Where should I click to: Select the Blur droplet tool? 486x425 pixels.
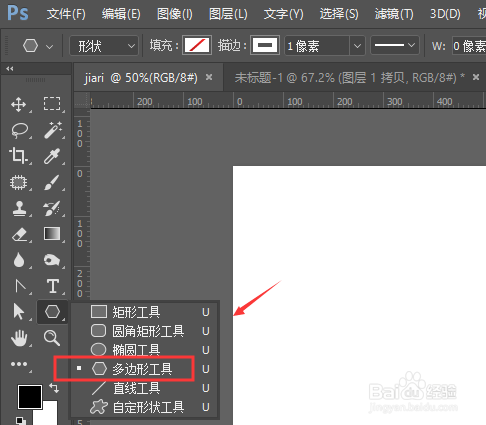[19, 260]
